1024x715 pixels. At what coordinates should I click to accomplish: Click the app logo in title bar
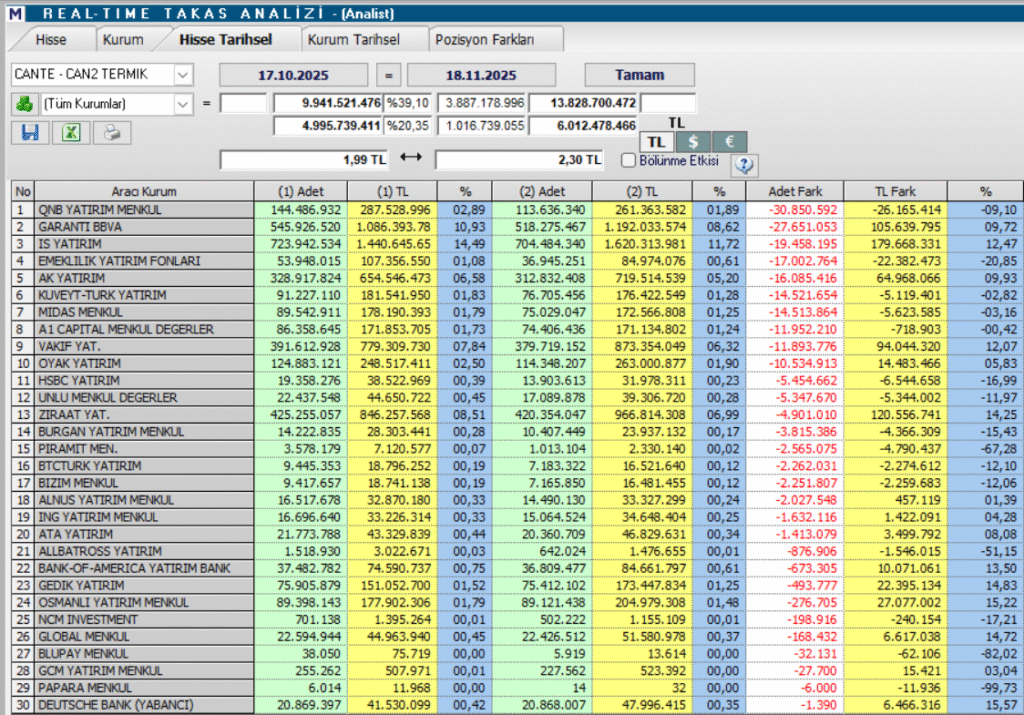(10, 12)
